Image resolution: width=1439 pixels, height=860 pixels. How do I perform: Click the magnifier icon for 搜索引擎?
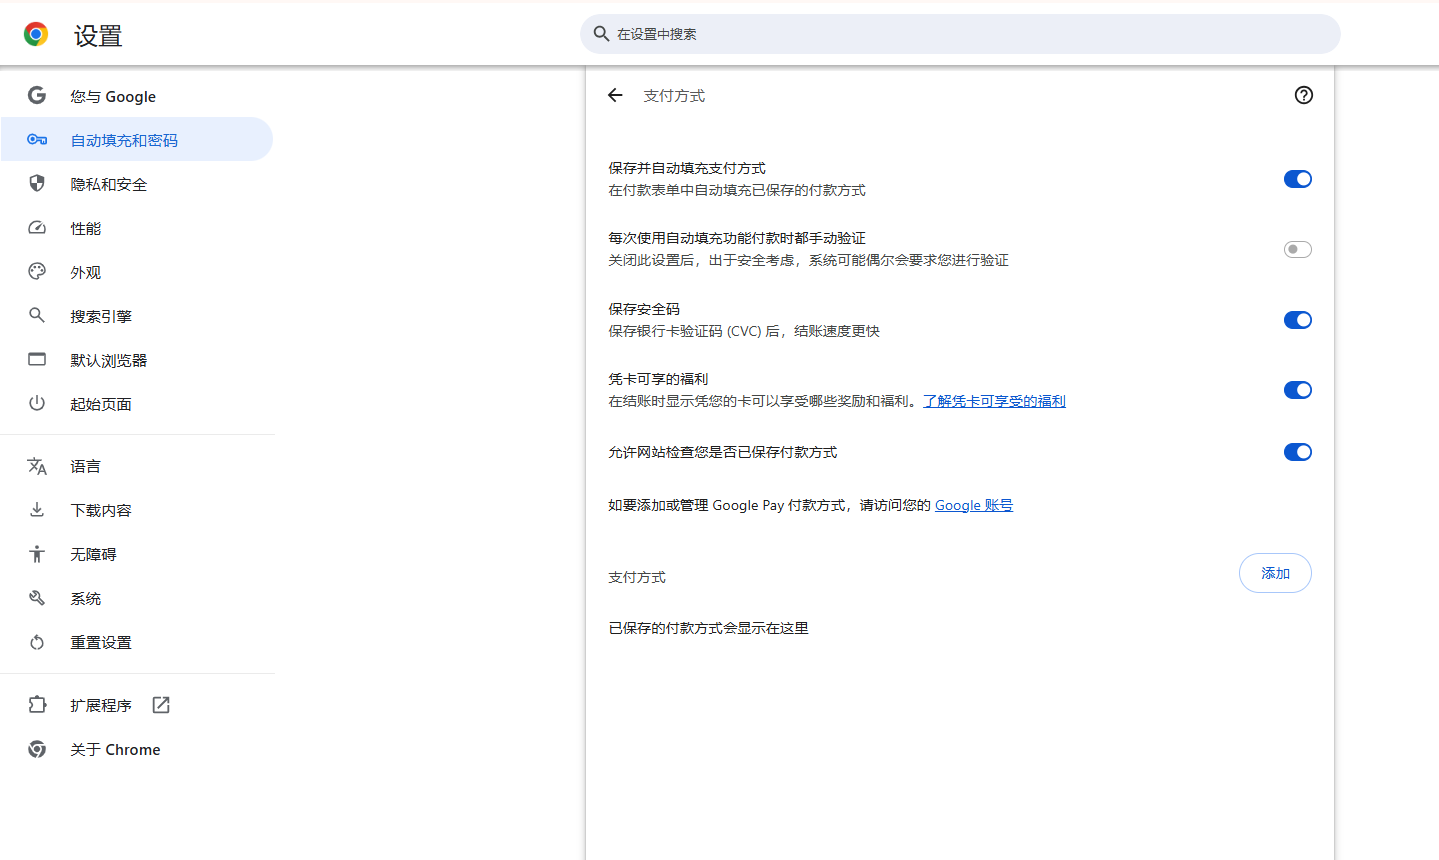tap(37, 316)
